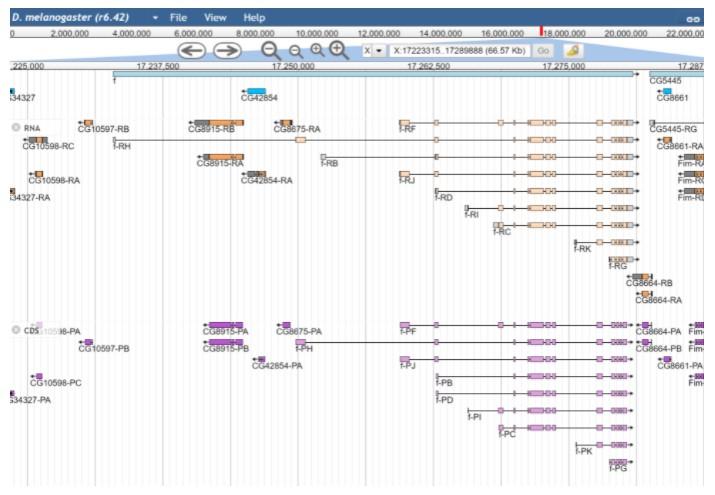Select transcript f-RG
This screenshot has height=495, width=715.
pyautogui.click(x=622, y=259)
